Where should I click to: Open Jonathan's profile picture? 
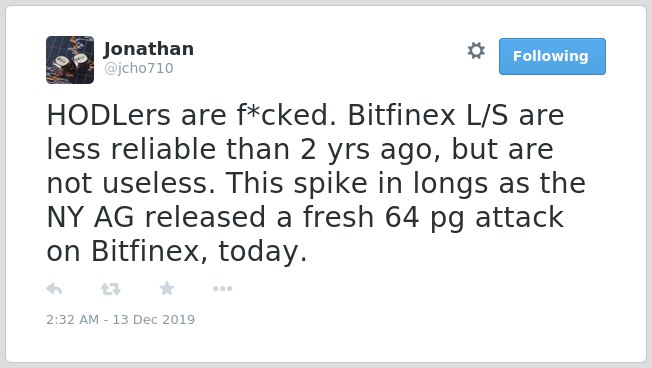70,60
